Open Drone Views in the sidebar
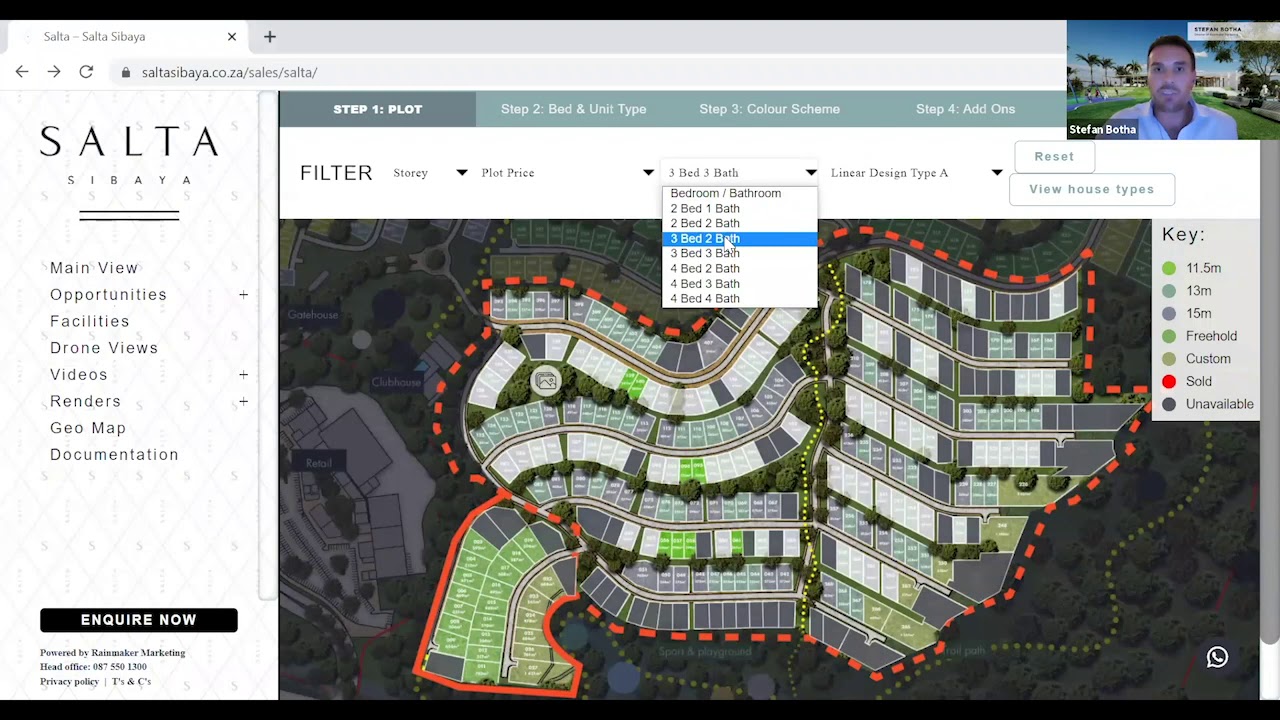 (104, 348)
